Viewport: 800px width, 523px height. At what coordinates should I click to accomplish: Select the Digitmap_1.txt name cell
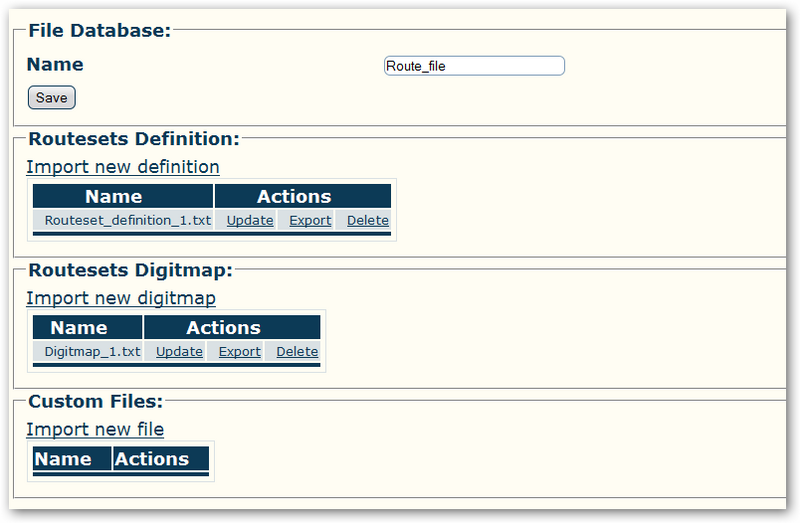click(x=88, y=352)
